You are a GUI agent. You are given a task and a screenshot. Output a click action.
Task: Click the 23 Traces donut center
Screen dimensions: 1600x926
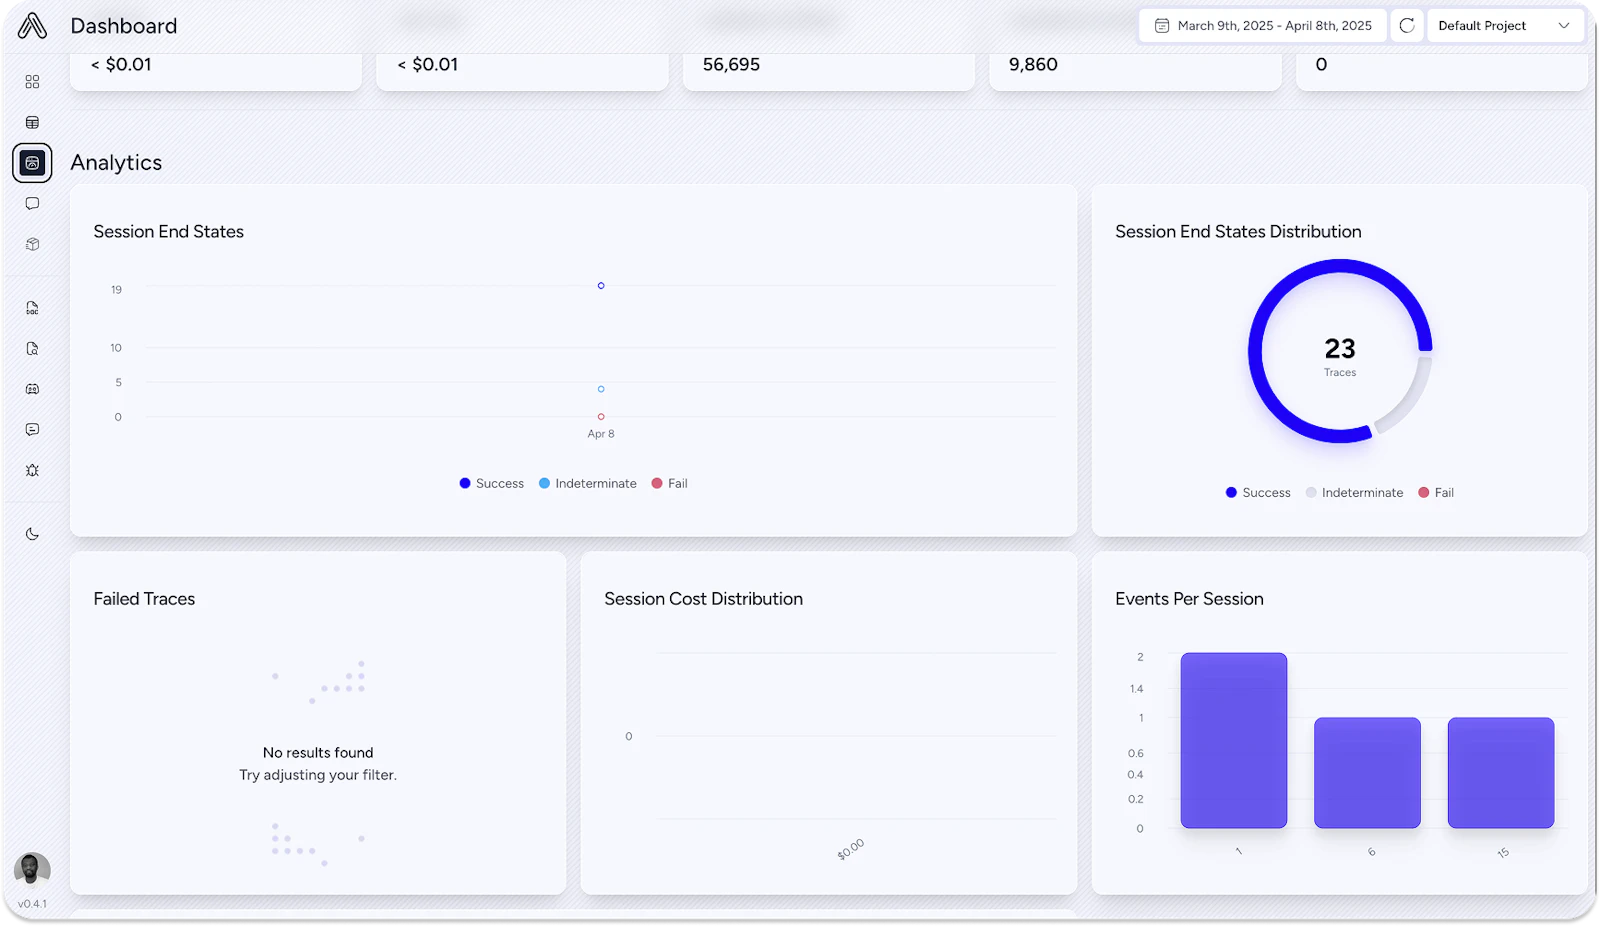pyautogui.click(x=1340, y=355)
